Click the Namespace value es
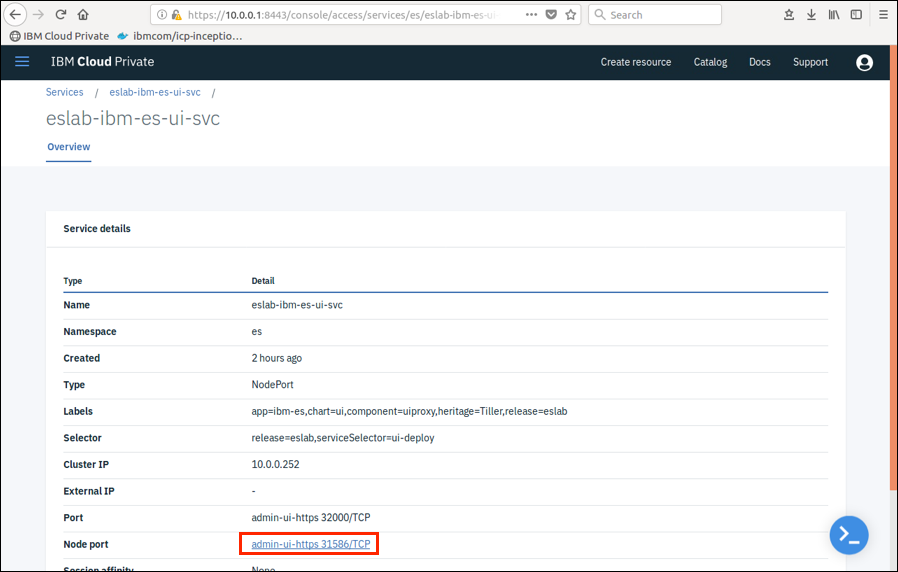Image resolution: width=898 pixels, height=572 pixels. click(x=257, y=332)
